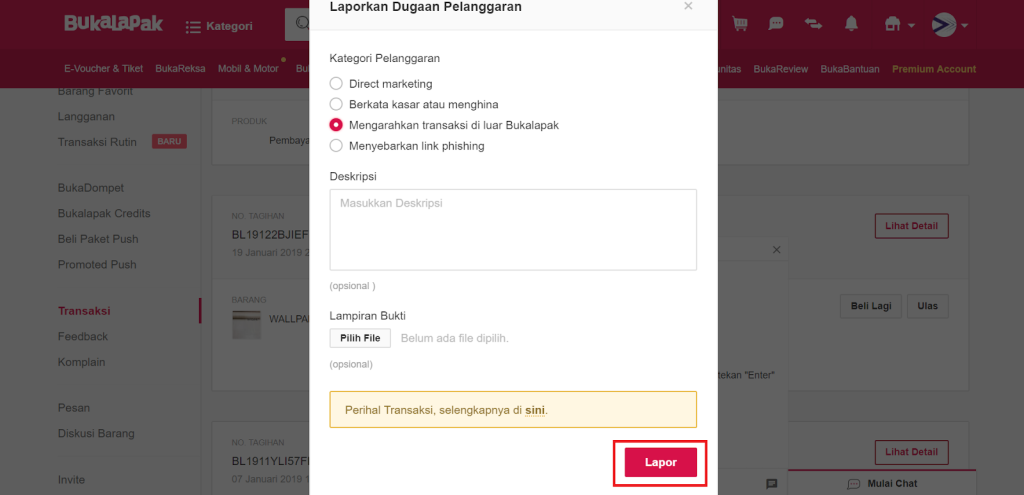Click the transactions arrows icon in header

tap(813, 24)
